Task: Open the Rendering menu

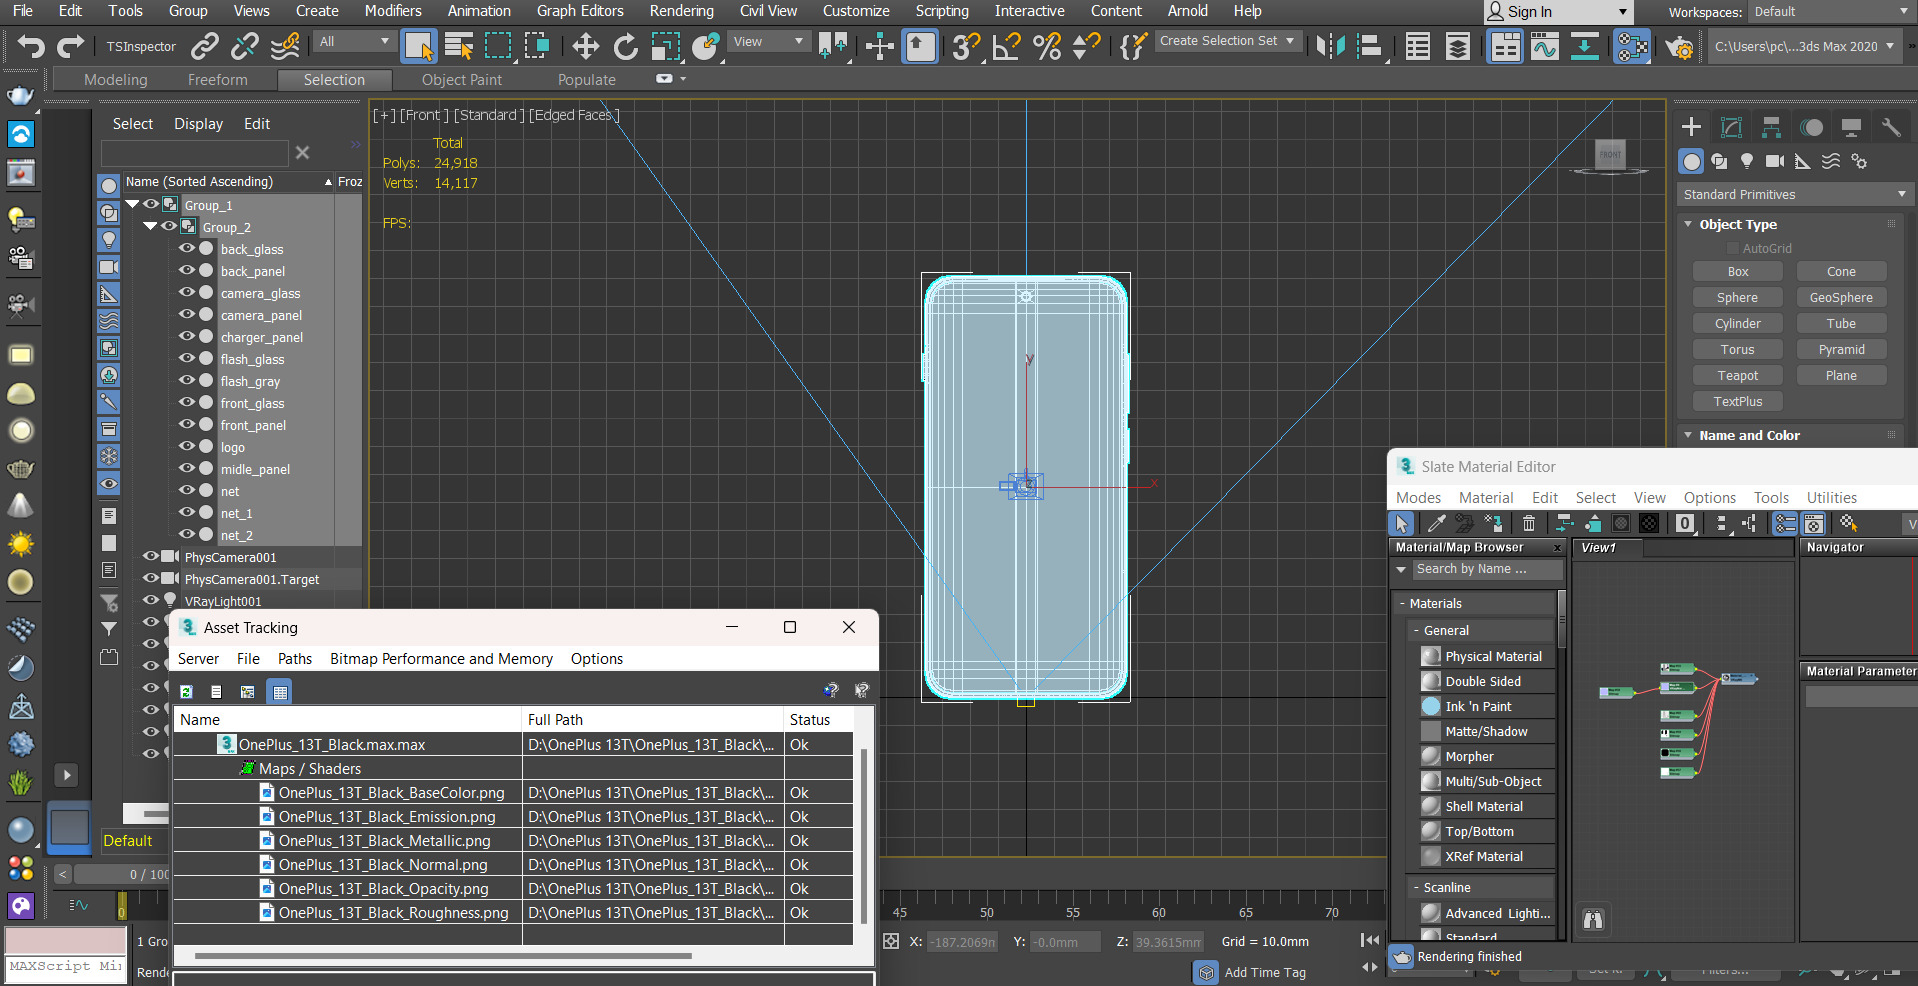Action: 681,11
